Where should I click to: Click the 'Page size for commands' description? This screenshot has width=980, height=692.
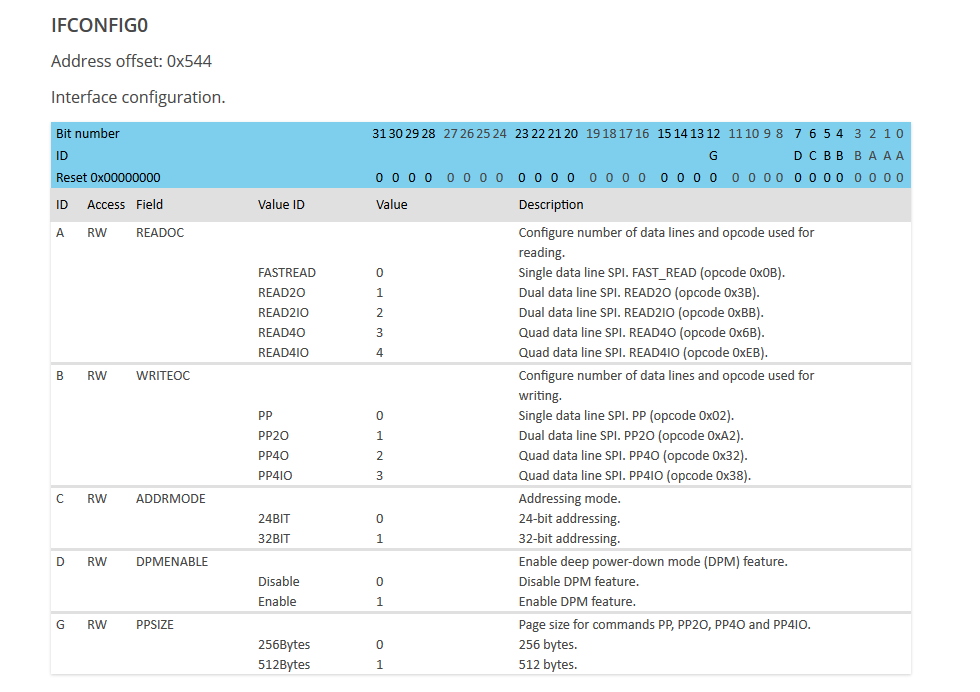[664, 625]
